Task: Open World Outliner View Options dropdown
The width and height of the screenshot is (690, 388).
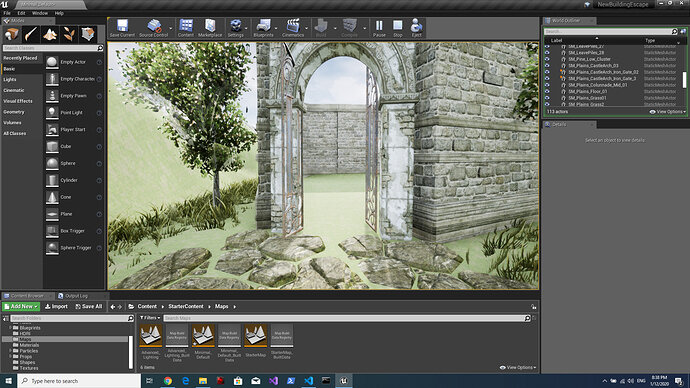Action: tap(667, 112)
